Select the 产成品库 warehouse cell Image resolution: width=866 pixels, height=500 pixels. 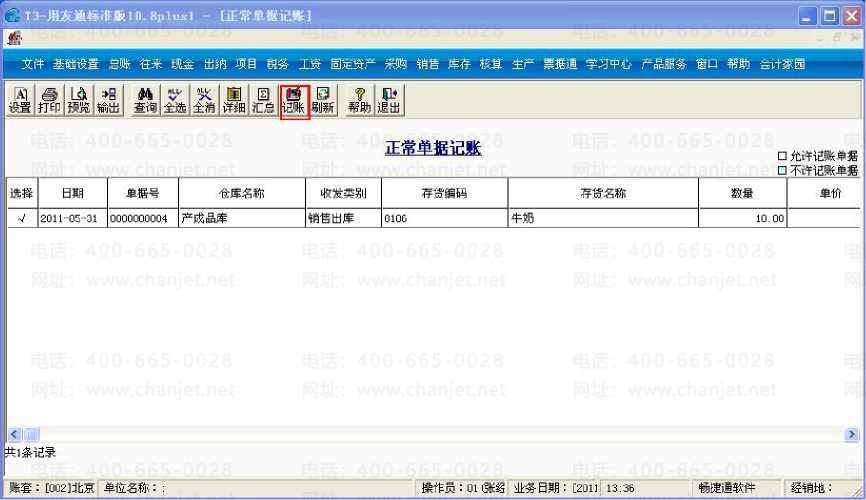pos(241,218)
